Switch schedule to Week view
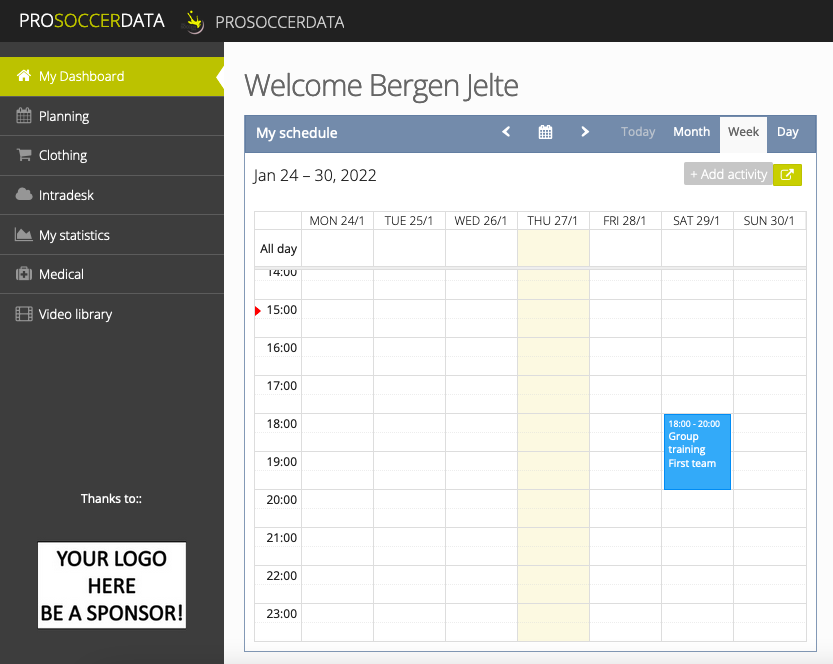Image resolution: width=833 pixels, height=664 pixels. tap(743, 134)
